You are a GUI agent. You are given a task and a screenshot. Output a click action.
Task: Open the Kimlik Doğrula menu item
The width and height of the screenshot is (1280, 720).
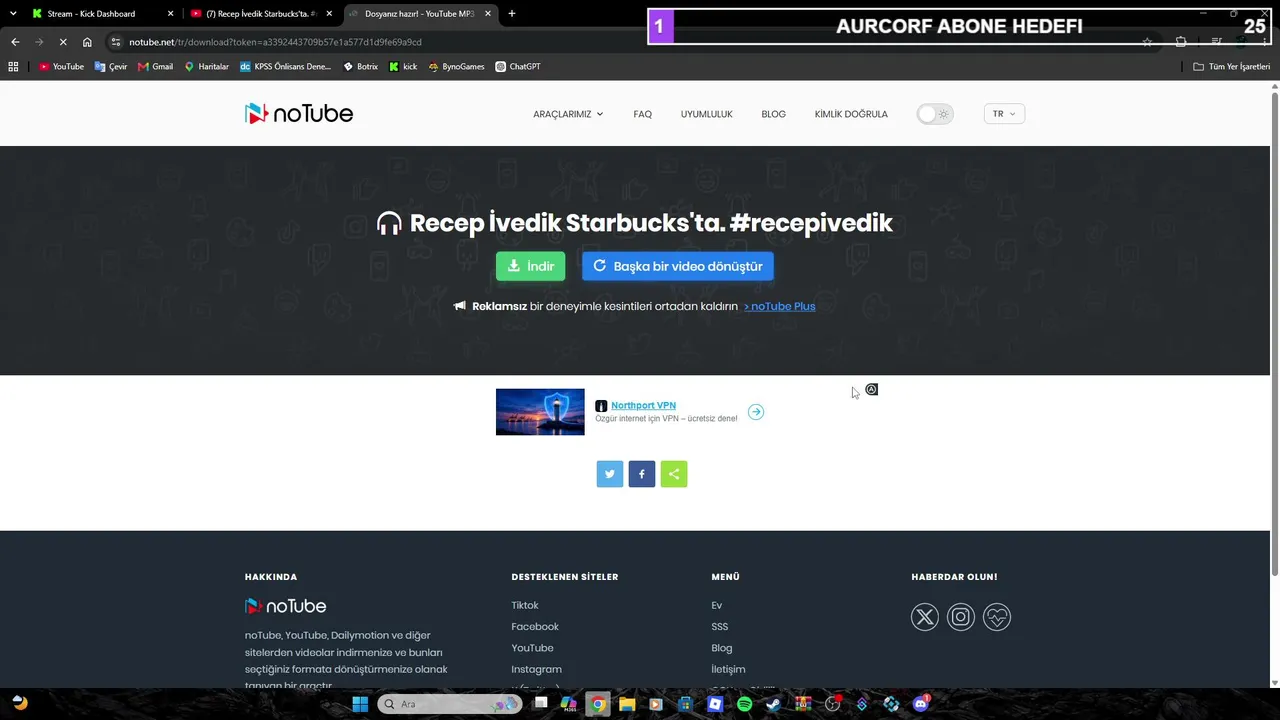click(x=851, y=114)
